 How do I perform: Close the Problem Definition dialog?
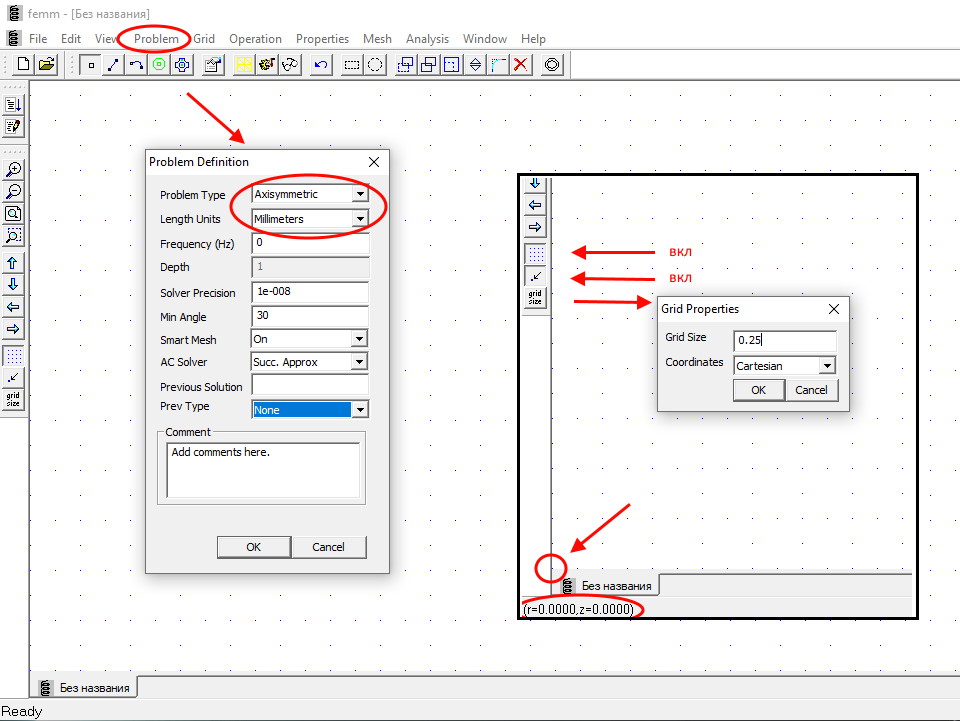pyautogui.click(x=374, y=162)
